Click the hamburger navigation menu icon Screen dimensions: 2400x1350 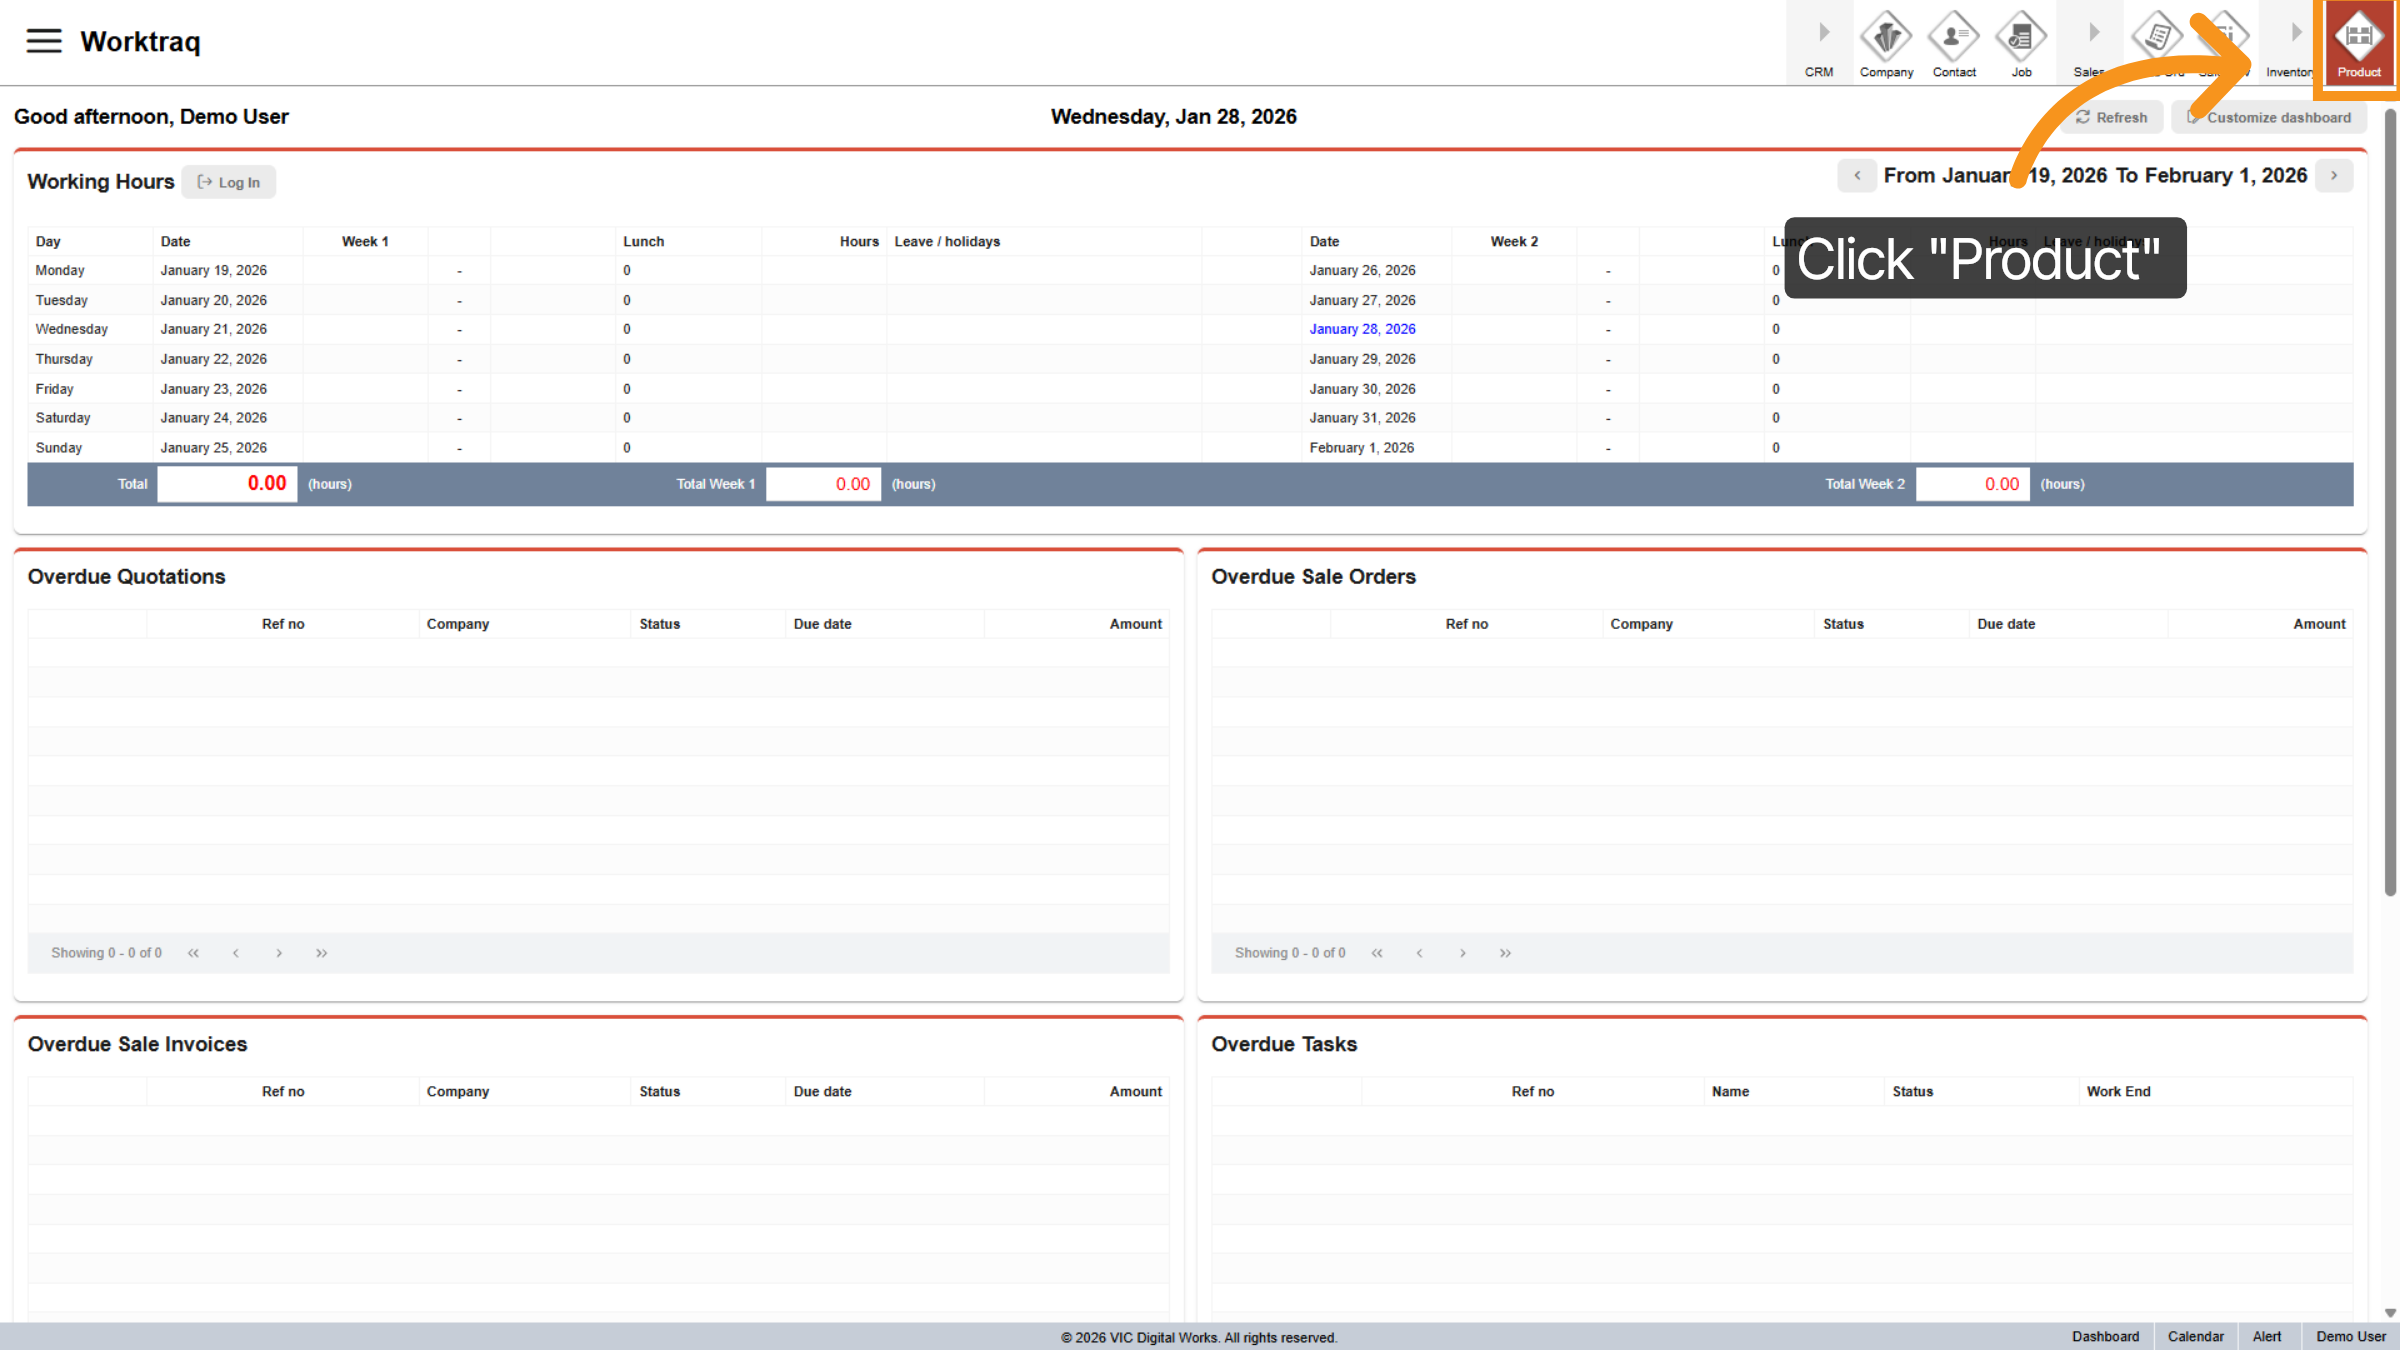pyautogui.click(x=42, y=40)
